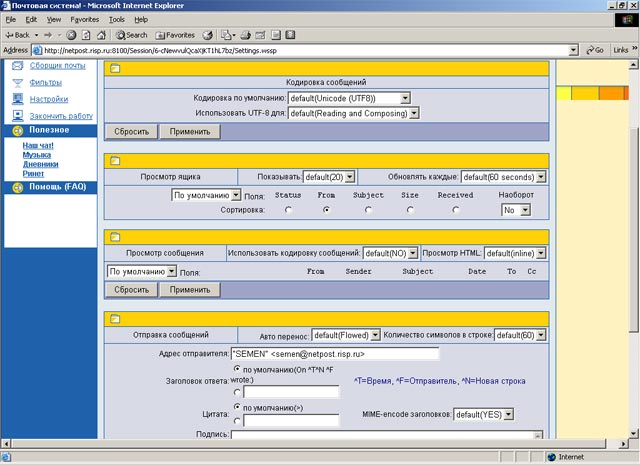Open the Help menu

(x=141, y=20)
